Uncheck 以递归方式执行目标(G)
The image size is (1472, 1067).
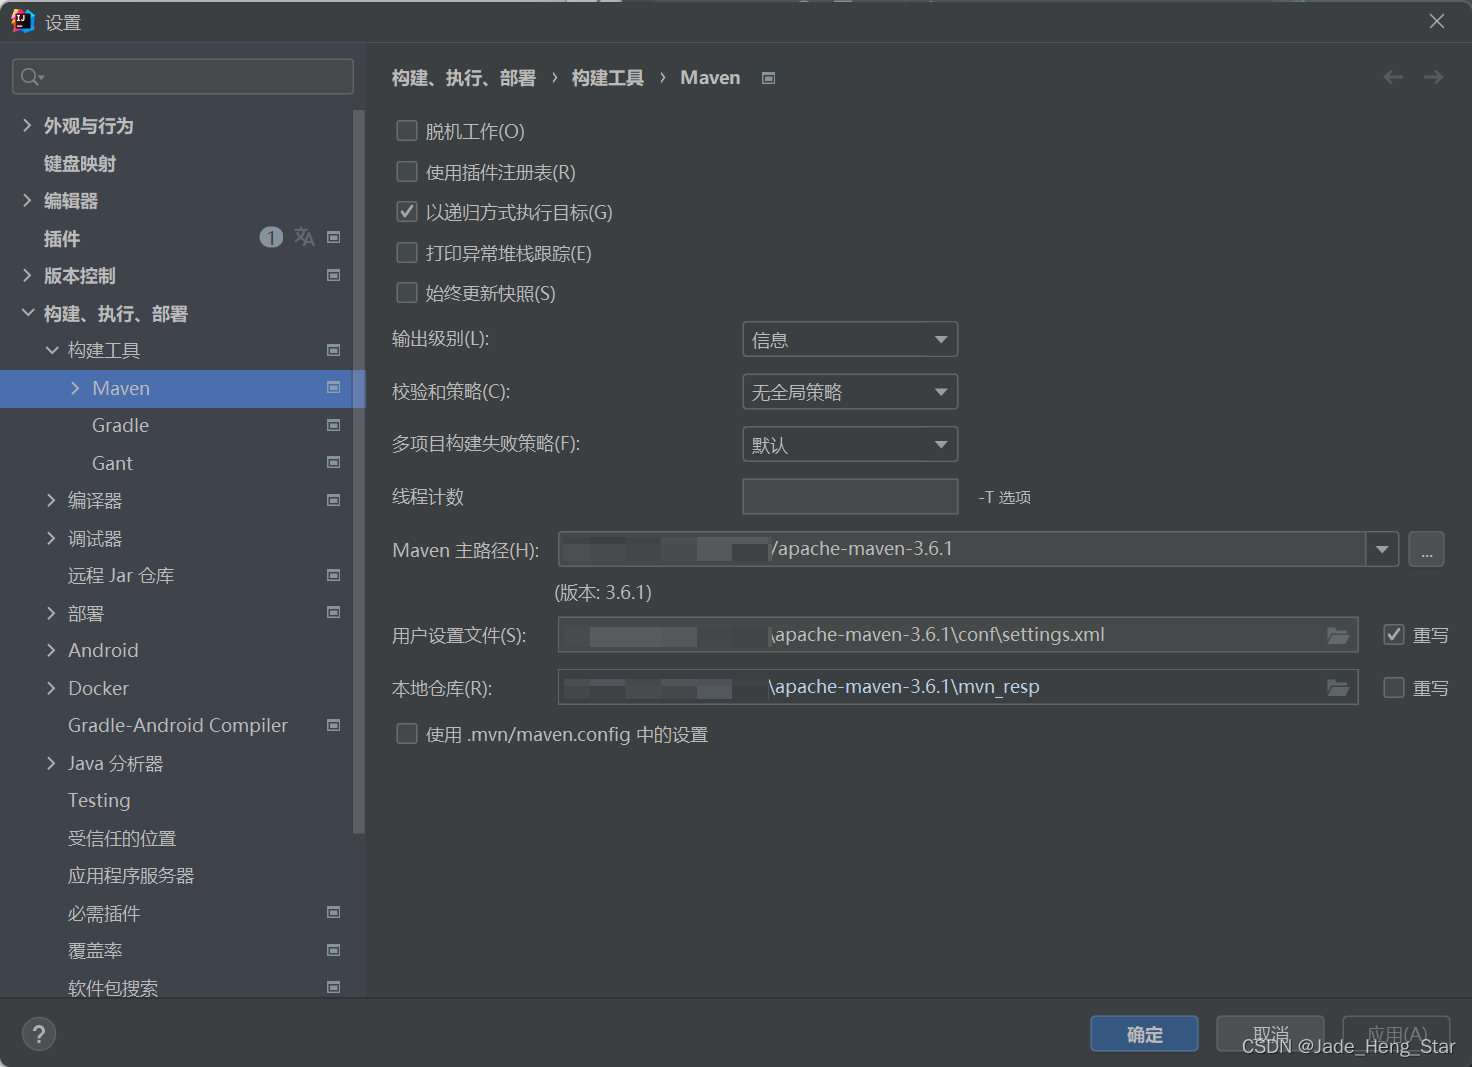[x=407, y=212]
